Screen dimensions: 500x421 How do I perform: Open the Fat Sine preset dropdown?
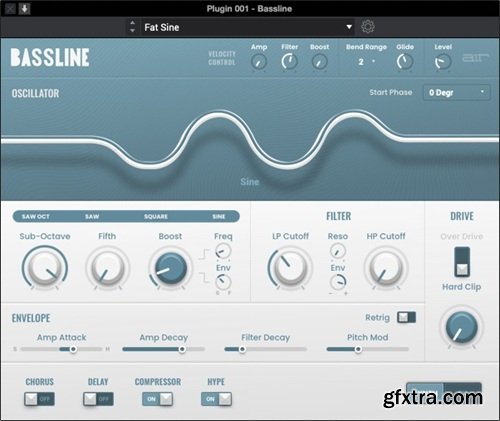click(x=248, y=27)
